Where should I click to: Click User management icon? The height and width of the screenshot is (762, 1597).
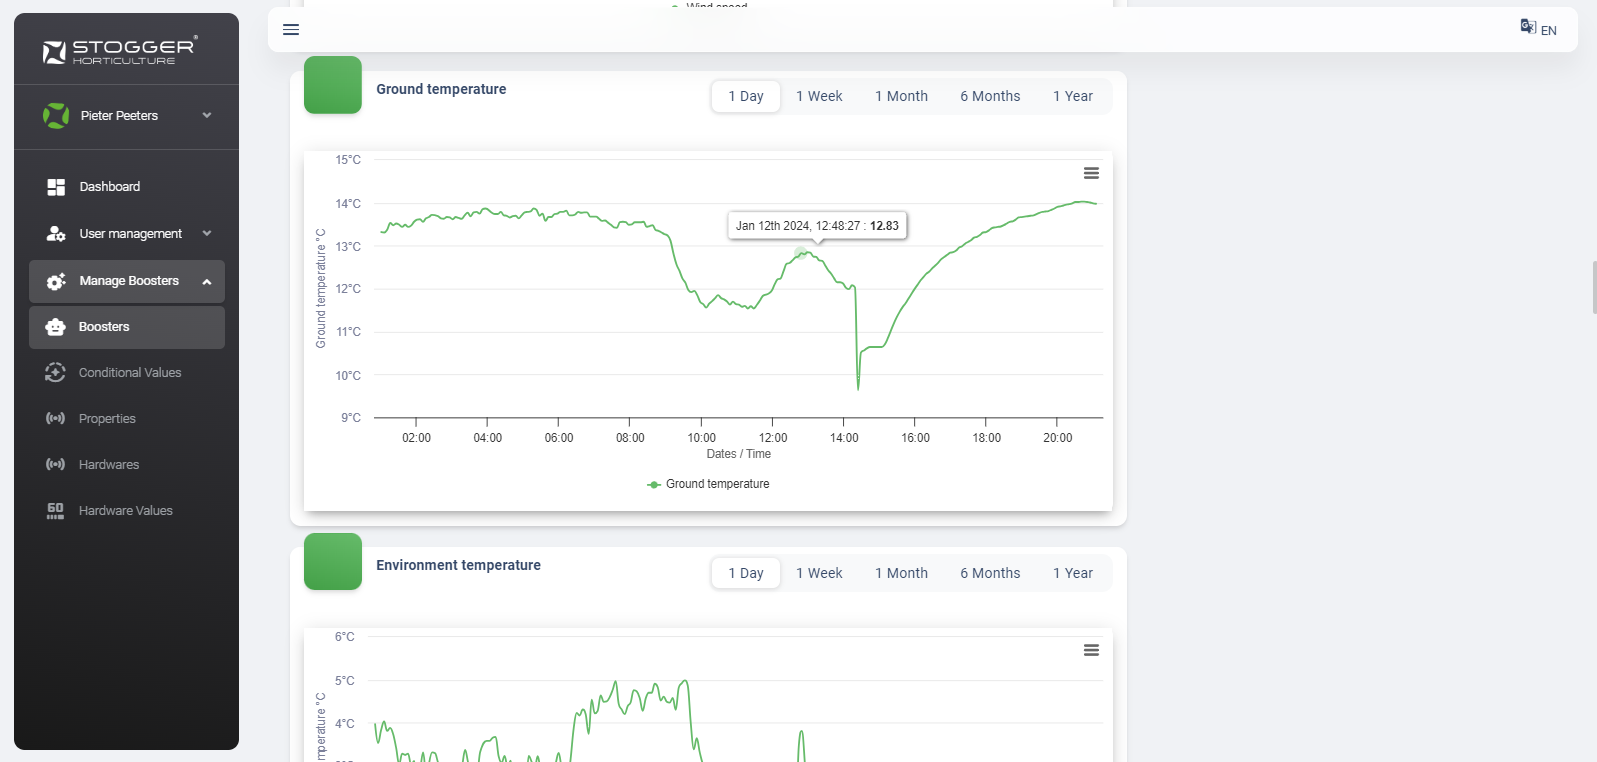pyautogui.click(x=56, y=234)
